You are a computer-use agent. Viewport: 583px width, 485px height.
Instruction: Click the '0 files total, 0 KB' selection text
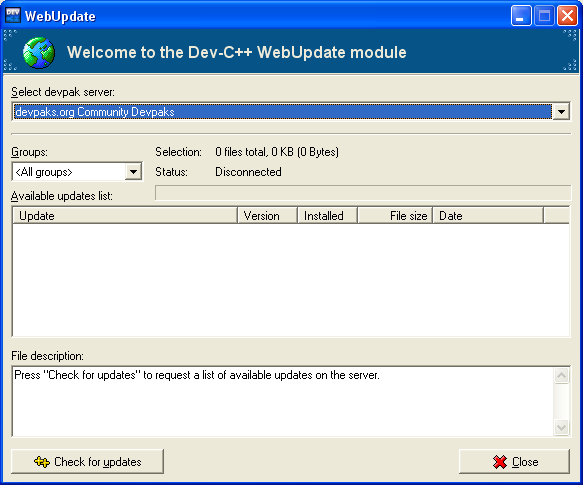277,152
